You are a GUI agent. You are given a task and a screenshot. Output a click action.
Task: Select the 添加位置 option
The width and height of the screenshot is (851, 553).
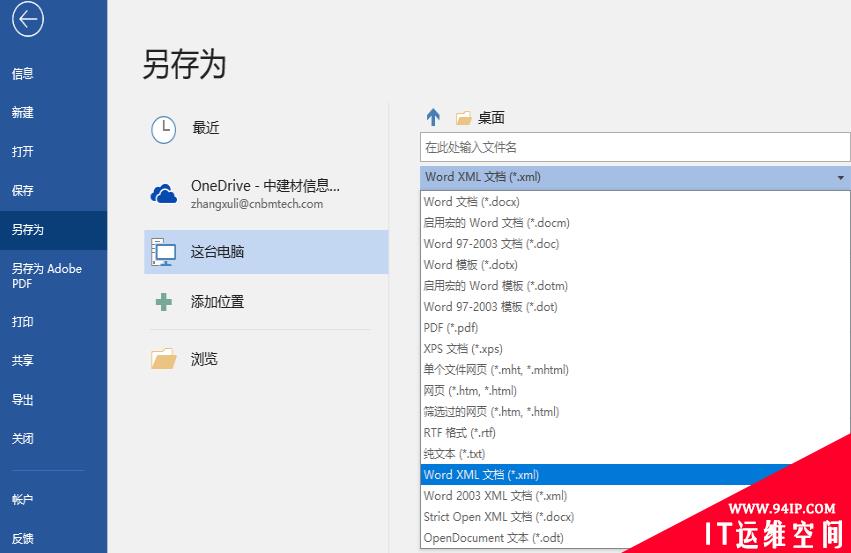click(x=266, y=302)
